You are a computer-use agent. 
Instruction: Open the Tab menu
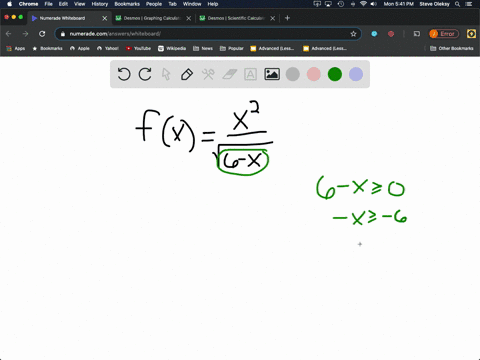click(172, 4)
